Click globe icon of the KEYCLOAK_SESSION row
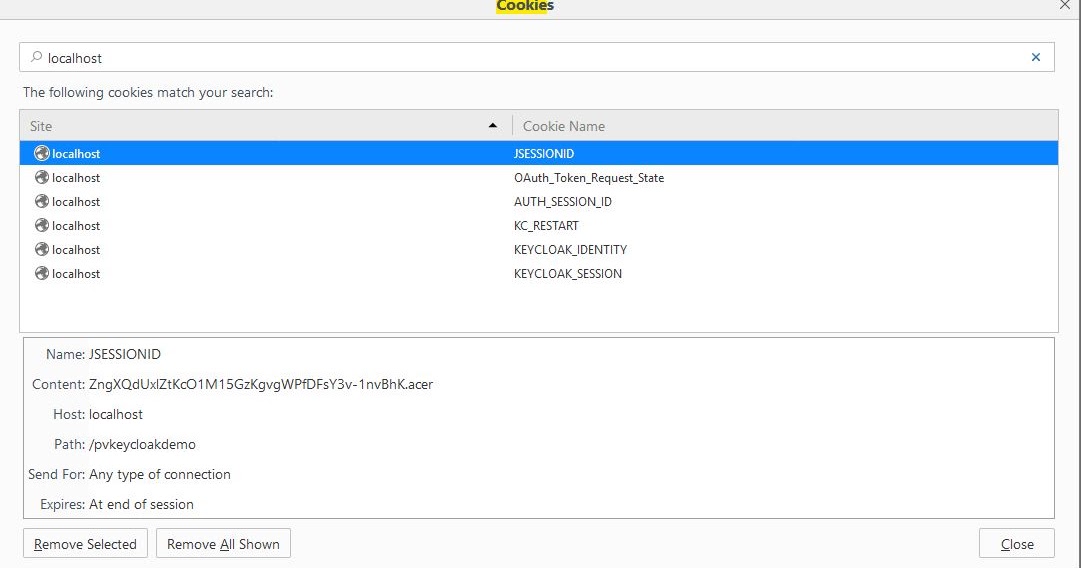 coord(42,273)
